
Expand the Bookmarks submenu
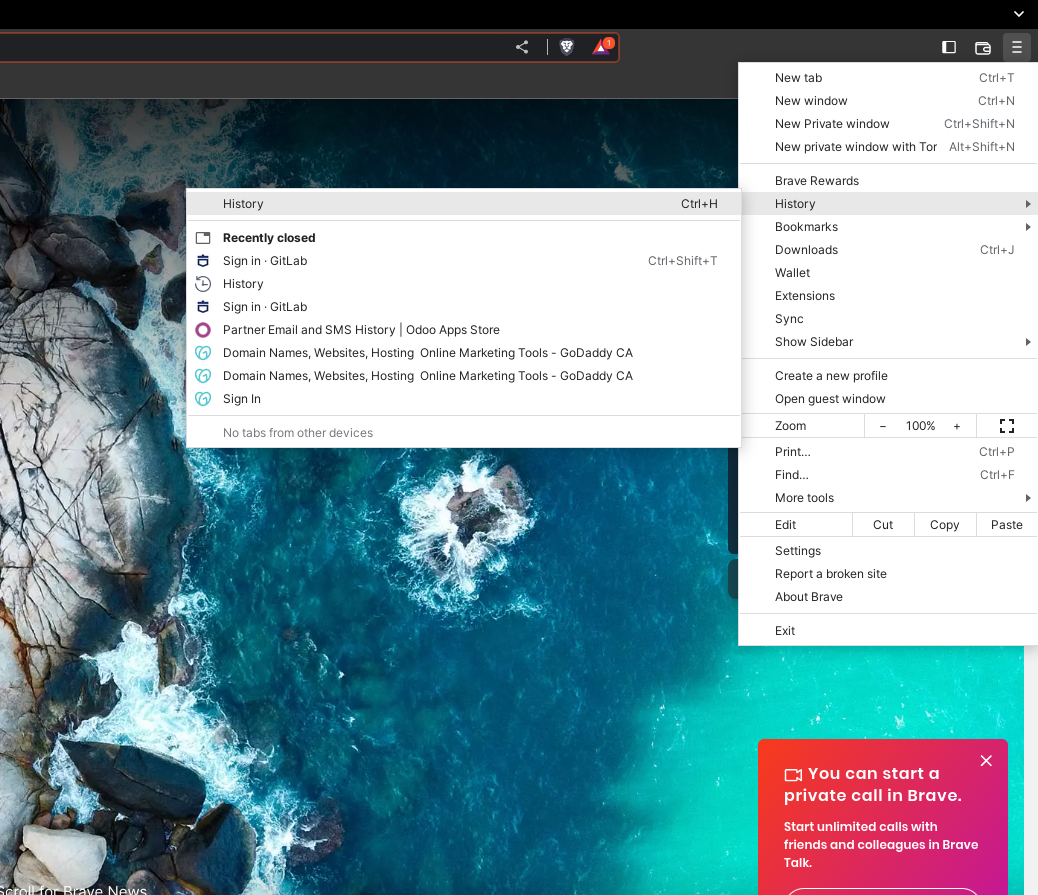pyautogui.click(x=888, y=227)
